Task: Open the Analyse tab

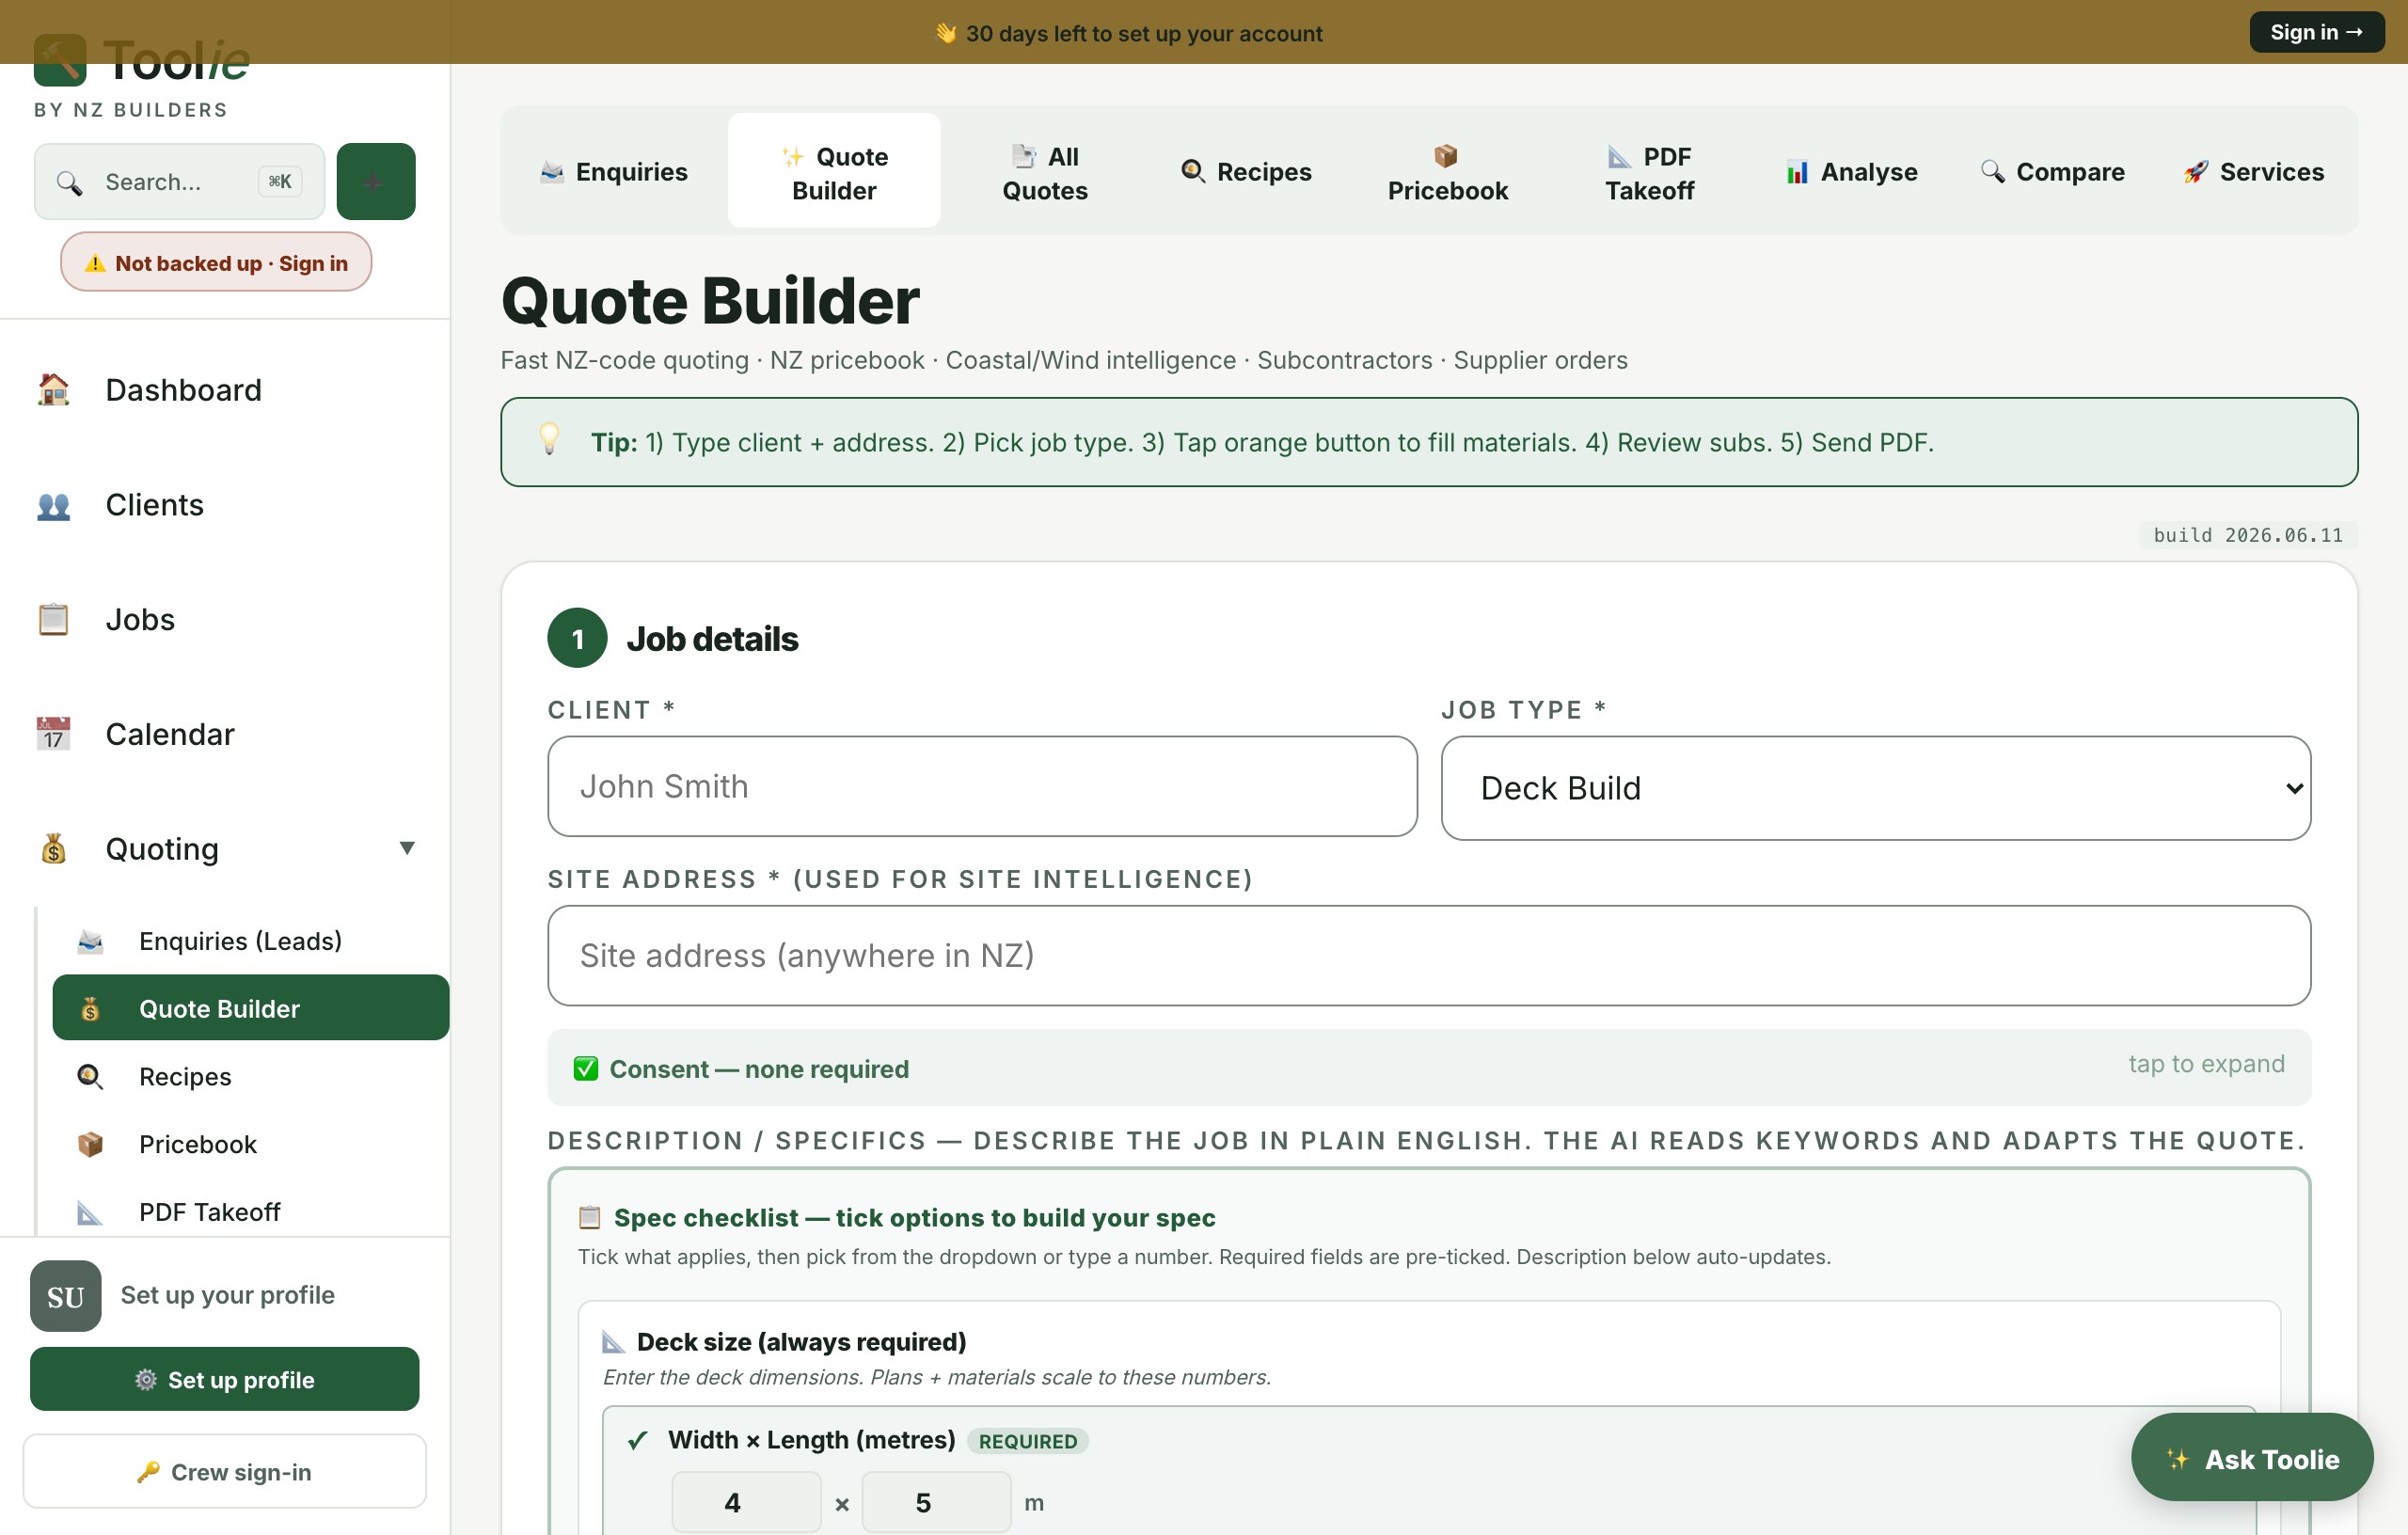Action: click(x=1851, y=171)
